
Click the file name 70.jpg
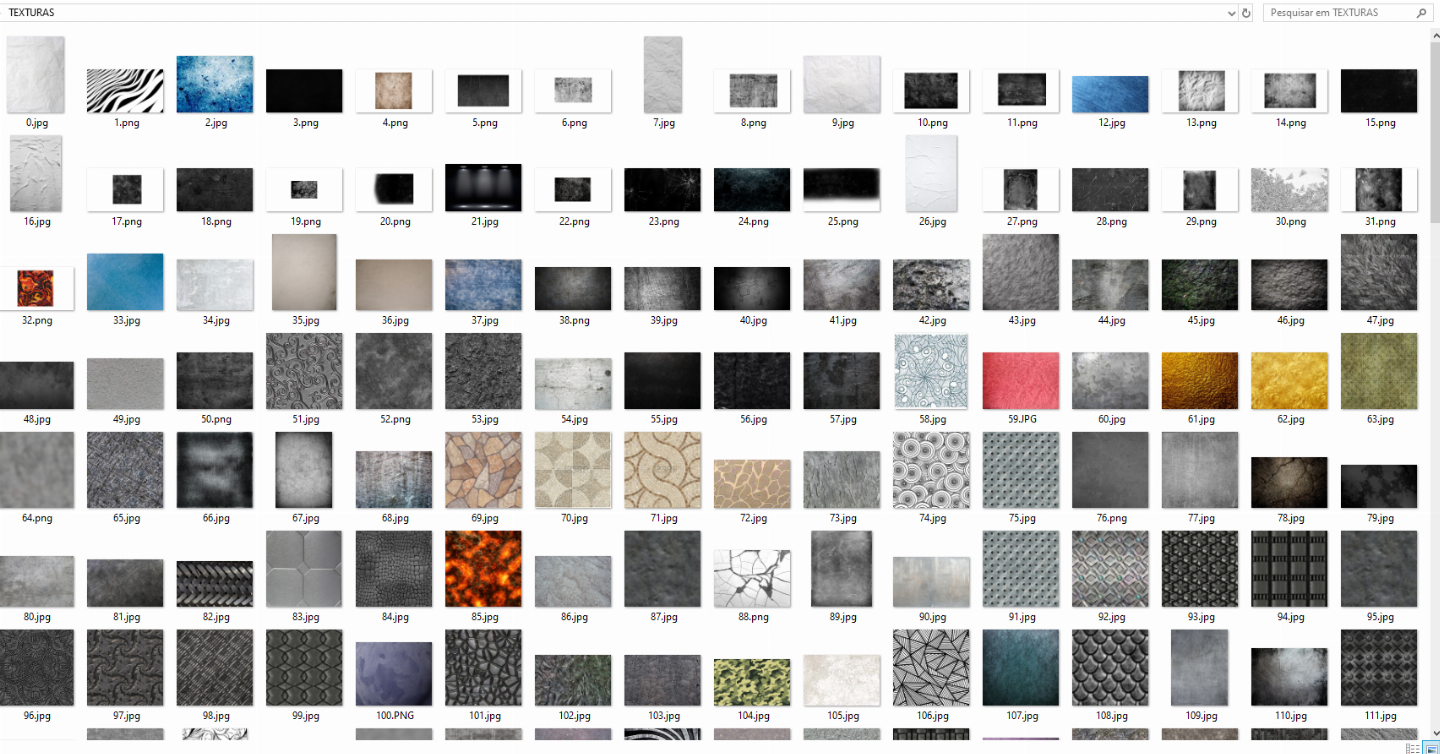pos(574,519)
